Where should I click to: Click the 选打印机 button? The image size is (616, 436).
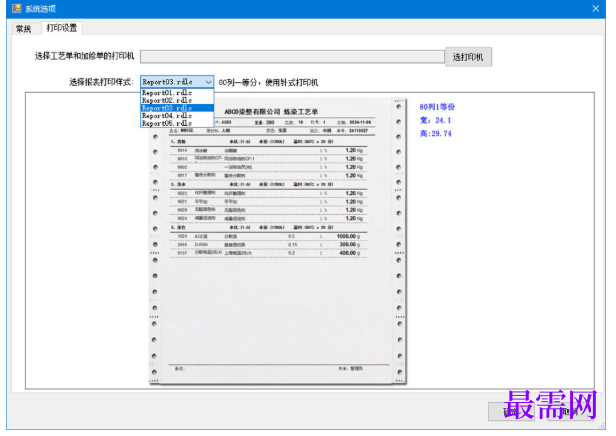[x=468, y=57]
